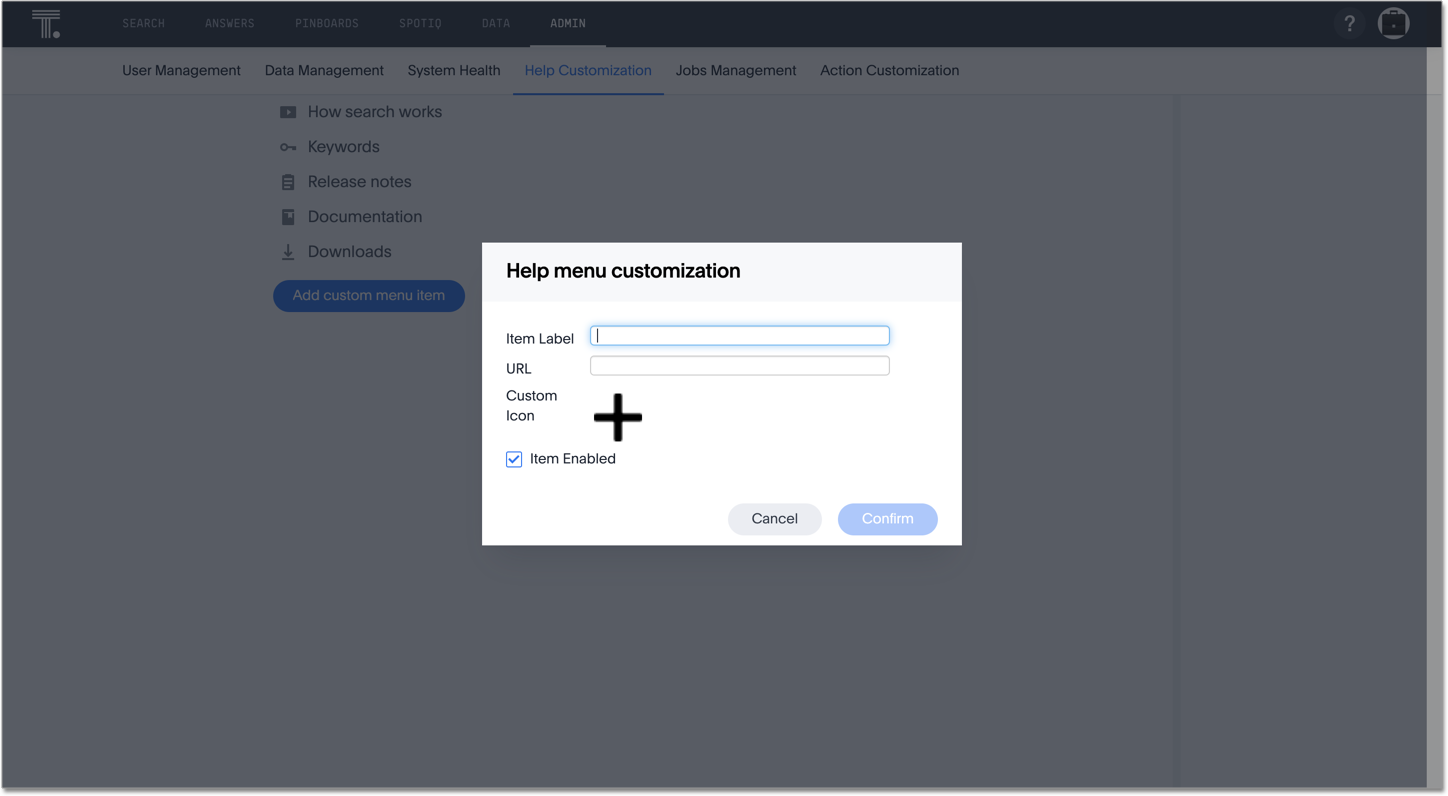Screen dimensions: 1448x796
Task: Open the Jobs Management tab
Action: 736,71
